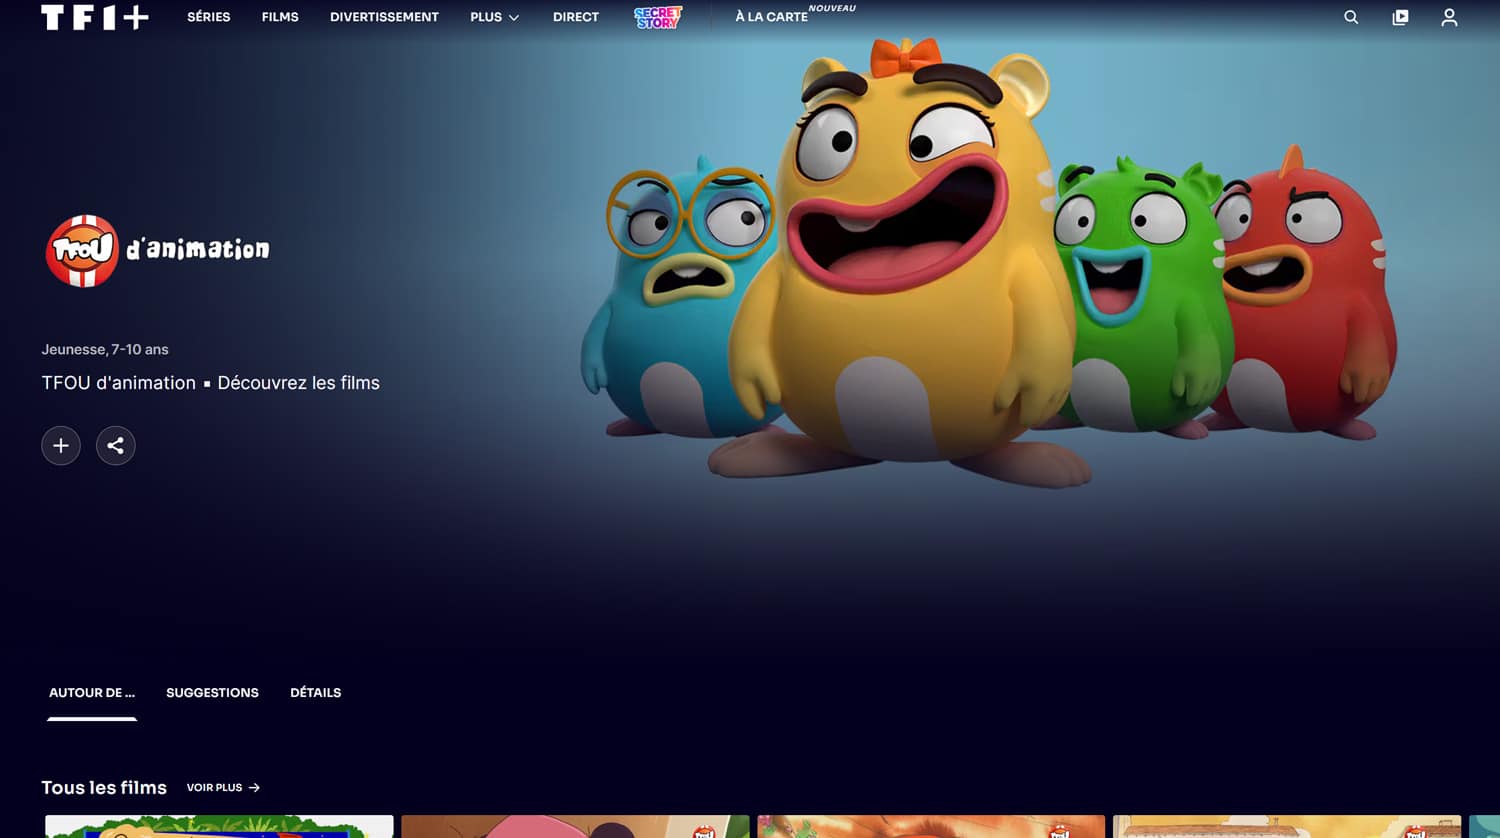Open the Secret Story logo link
The width and height of the screenshot is (1500, 838).
pos(658,17)
